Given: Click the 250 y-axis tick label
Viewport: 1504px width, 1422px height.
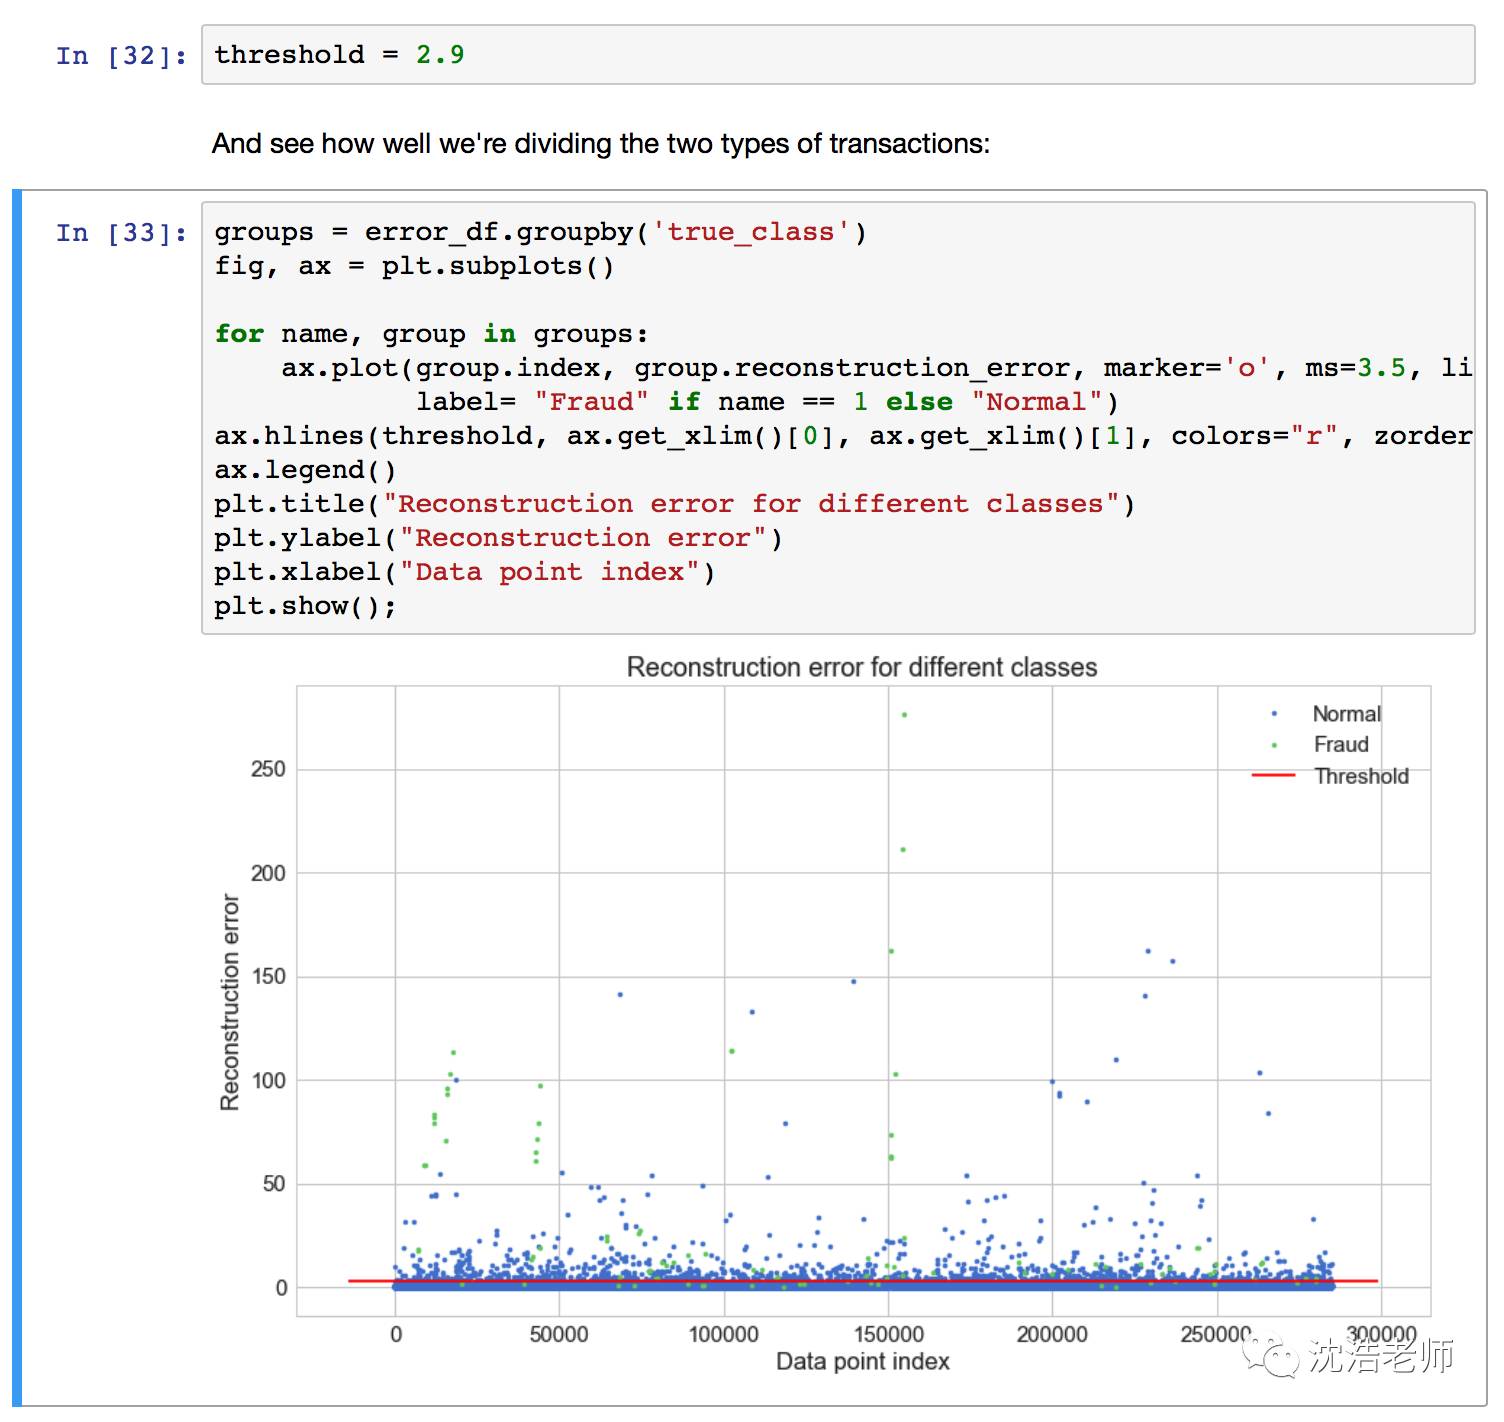Looking at the screenshot, I should [x=267, y=769].
